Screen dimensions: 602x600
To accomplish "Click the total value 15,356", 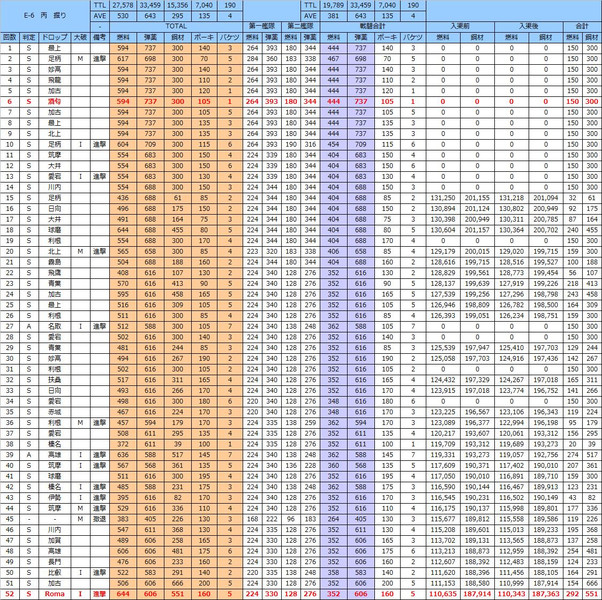I will (177, 5).
